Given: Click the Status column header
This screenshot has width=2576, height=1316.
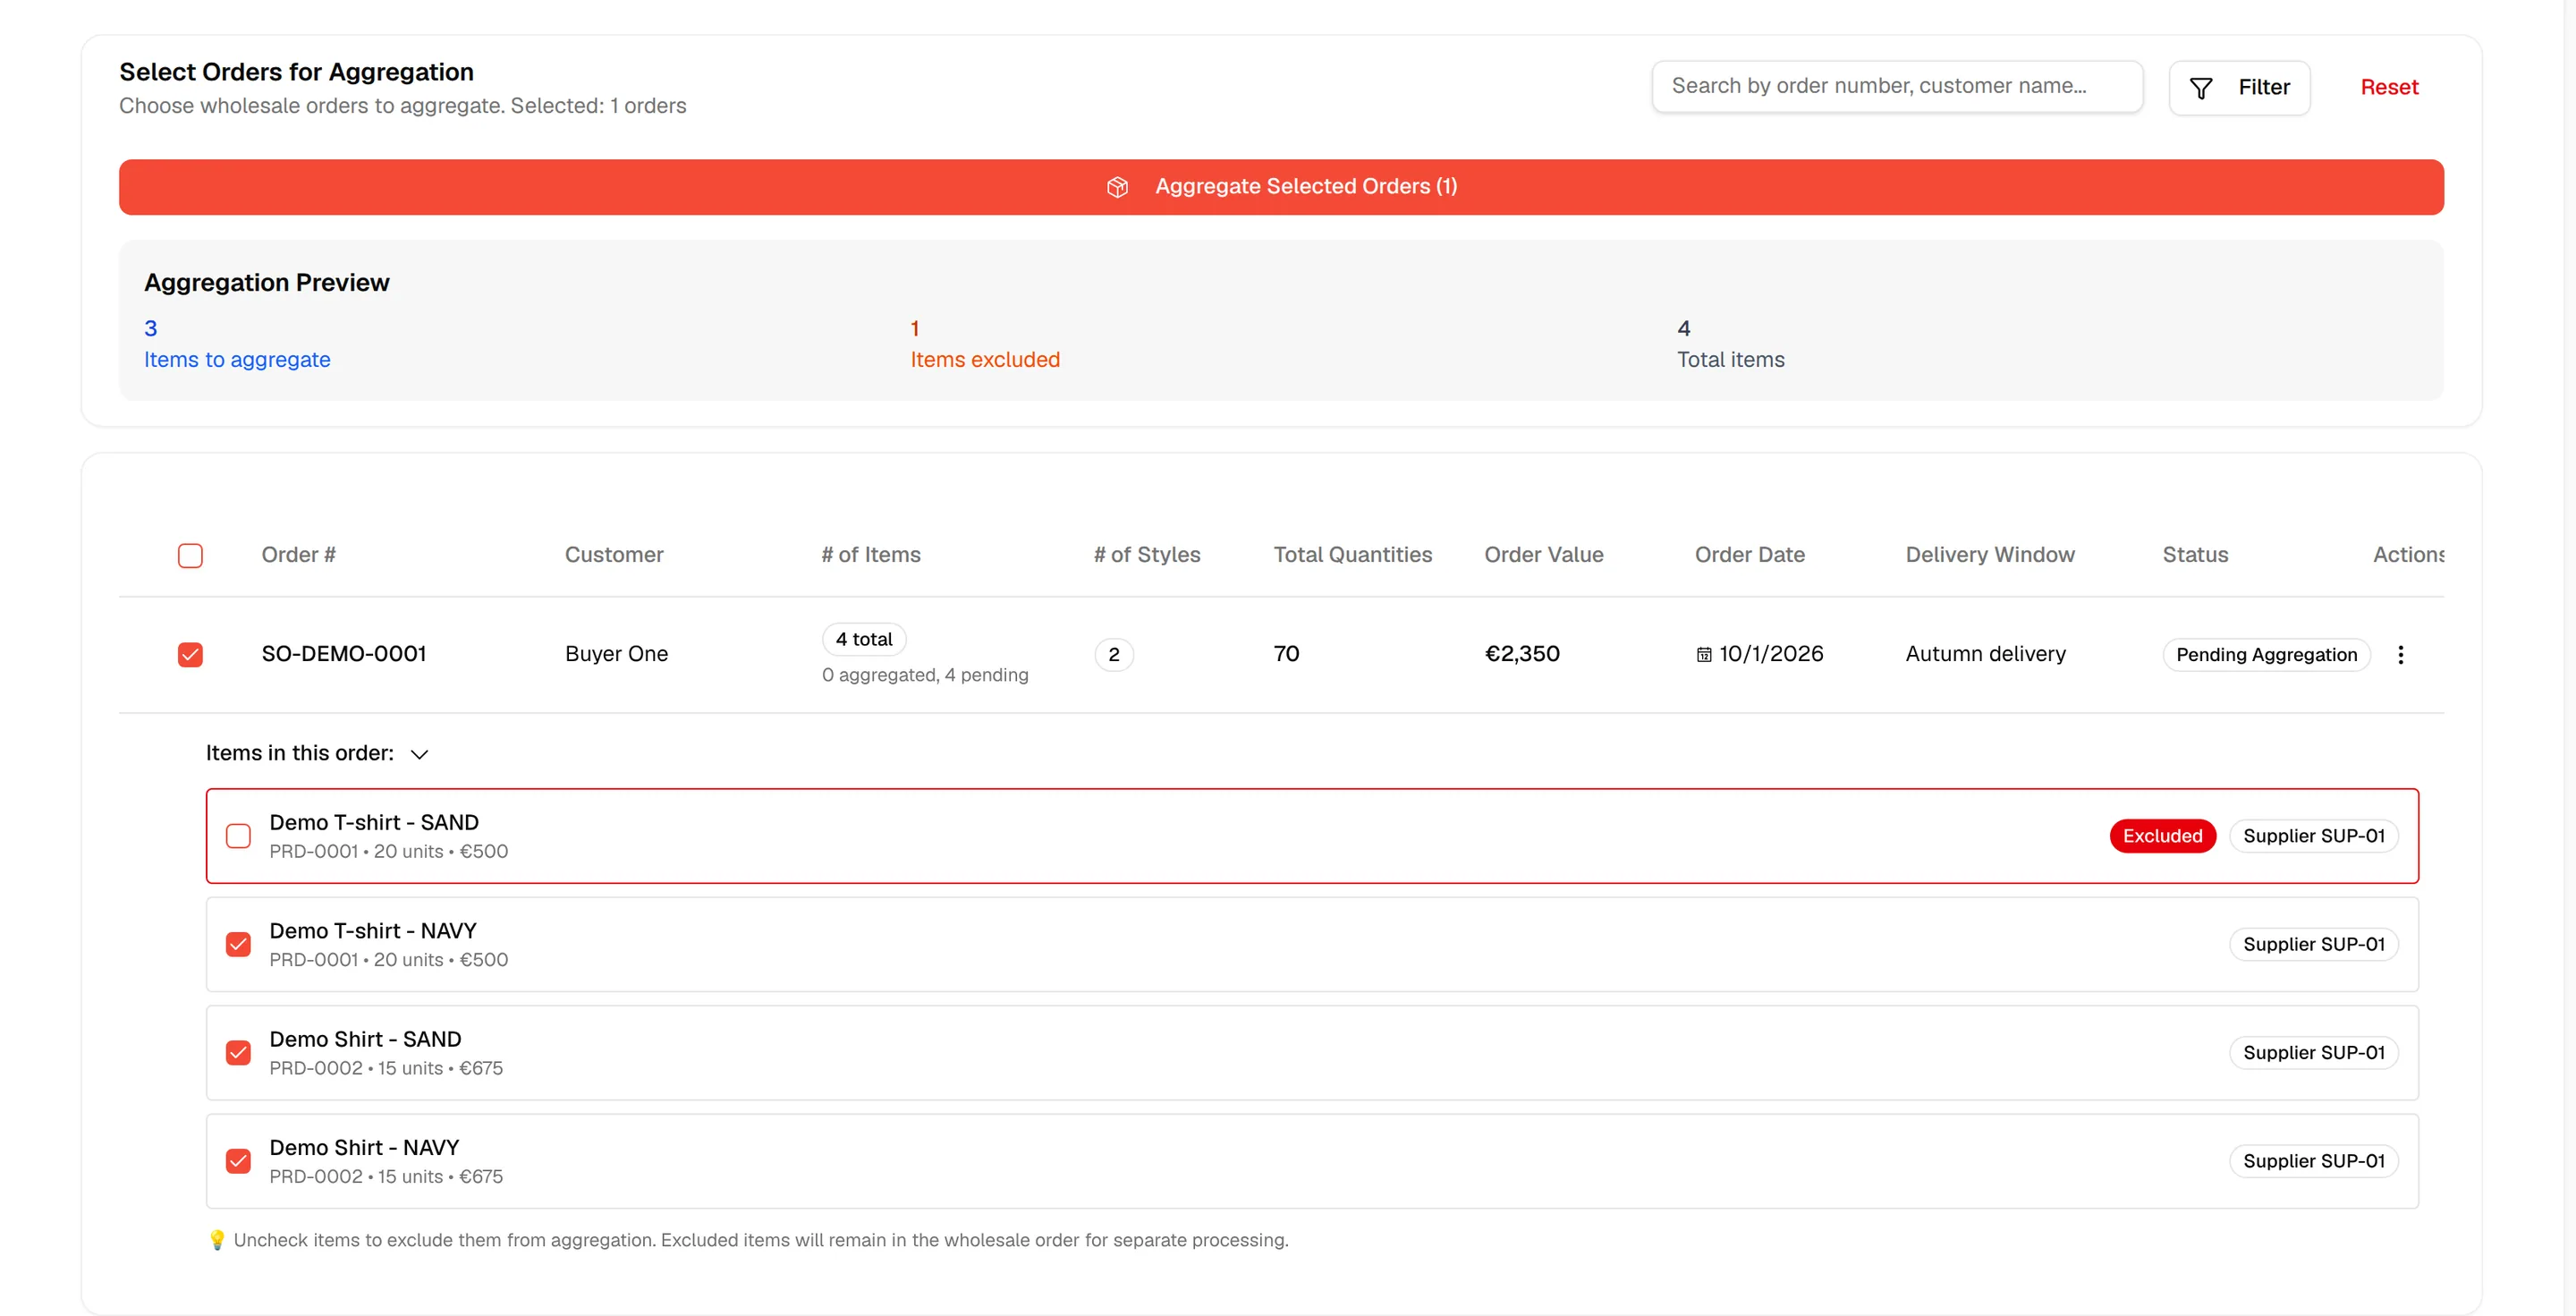Looking at the screenshot, I should (2195, 554).
